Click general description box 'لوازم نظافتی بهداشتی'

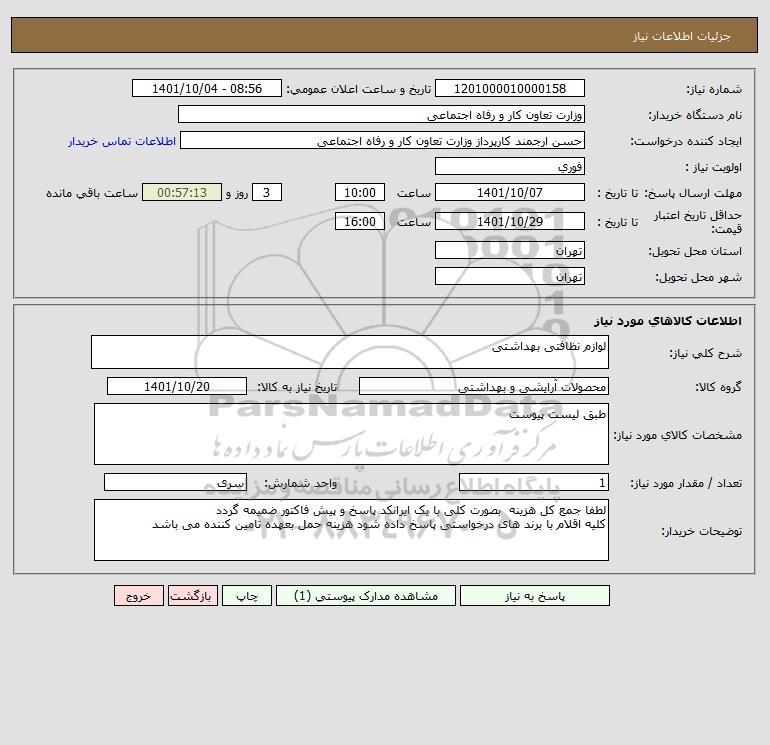(350, 352)
